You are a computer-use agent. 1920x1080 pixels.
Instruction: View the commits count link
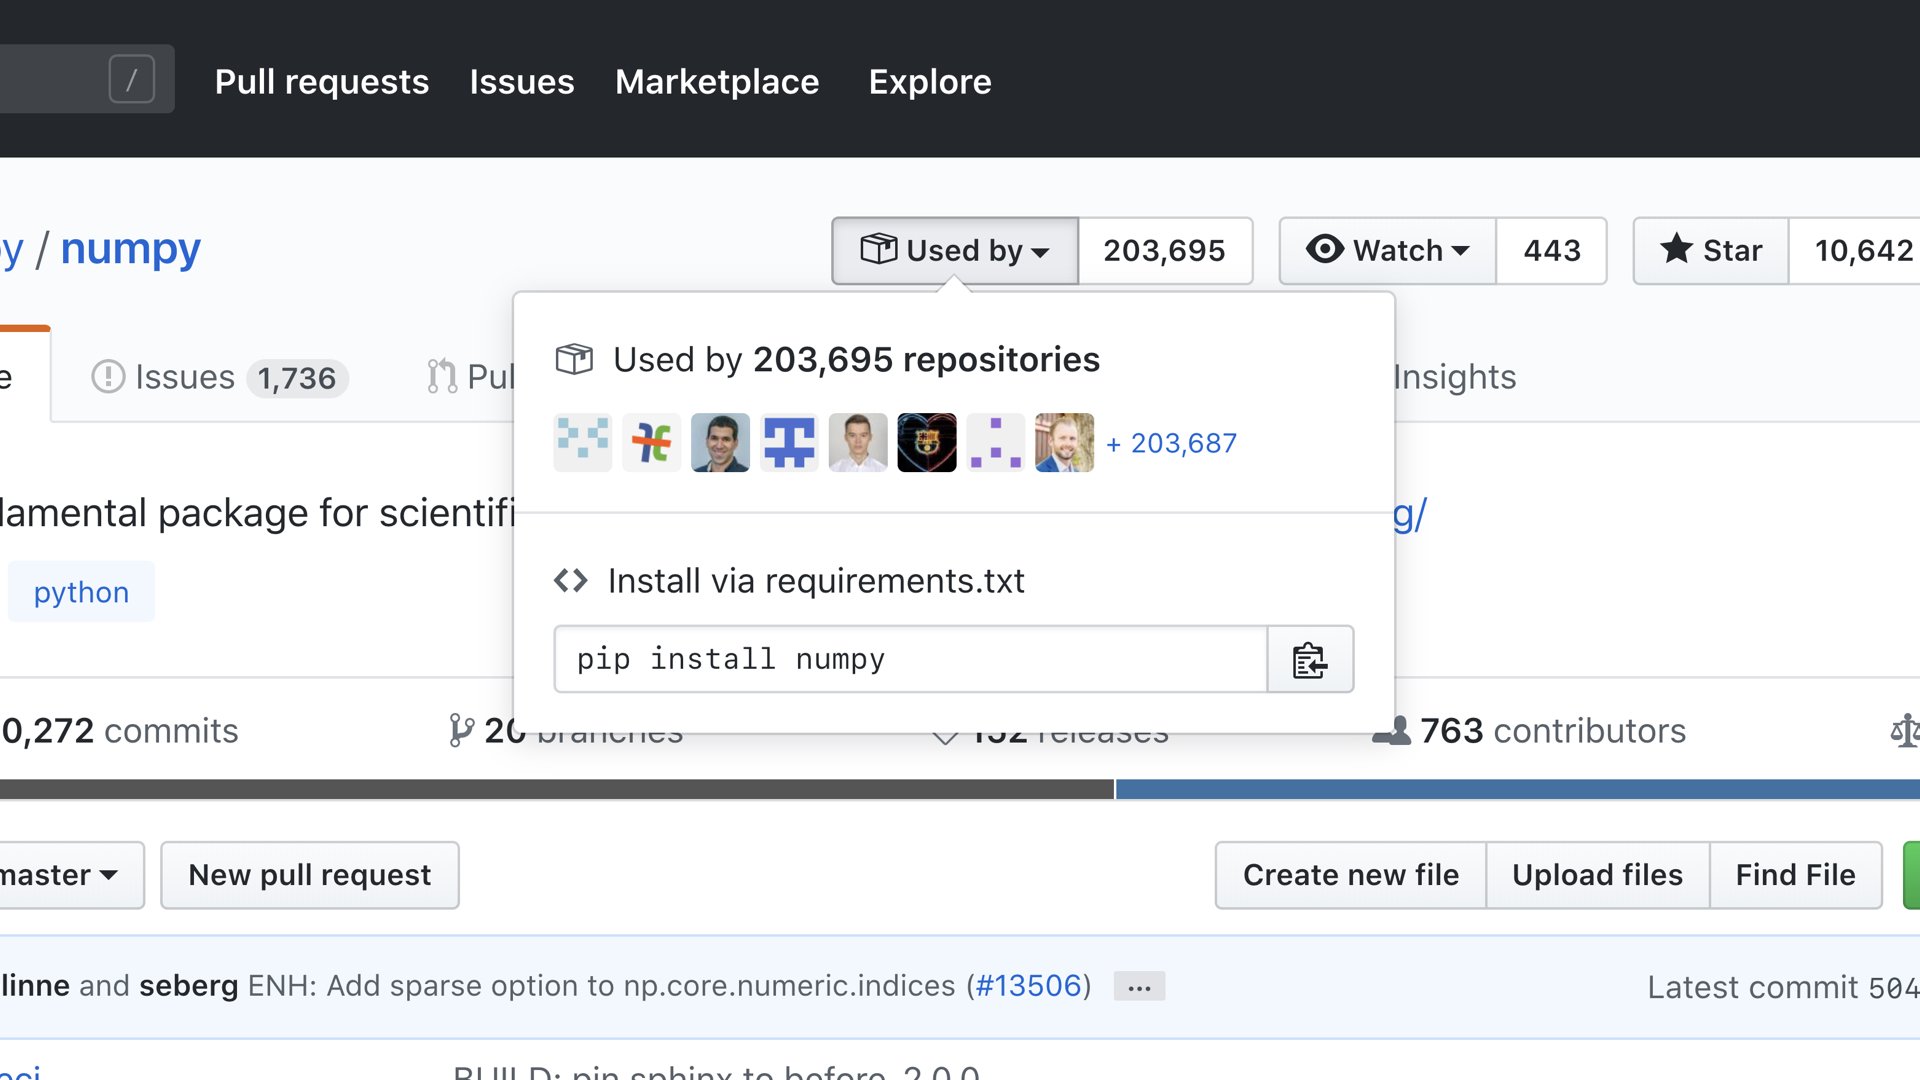click(x=120, y=731)
